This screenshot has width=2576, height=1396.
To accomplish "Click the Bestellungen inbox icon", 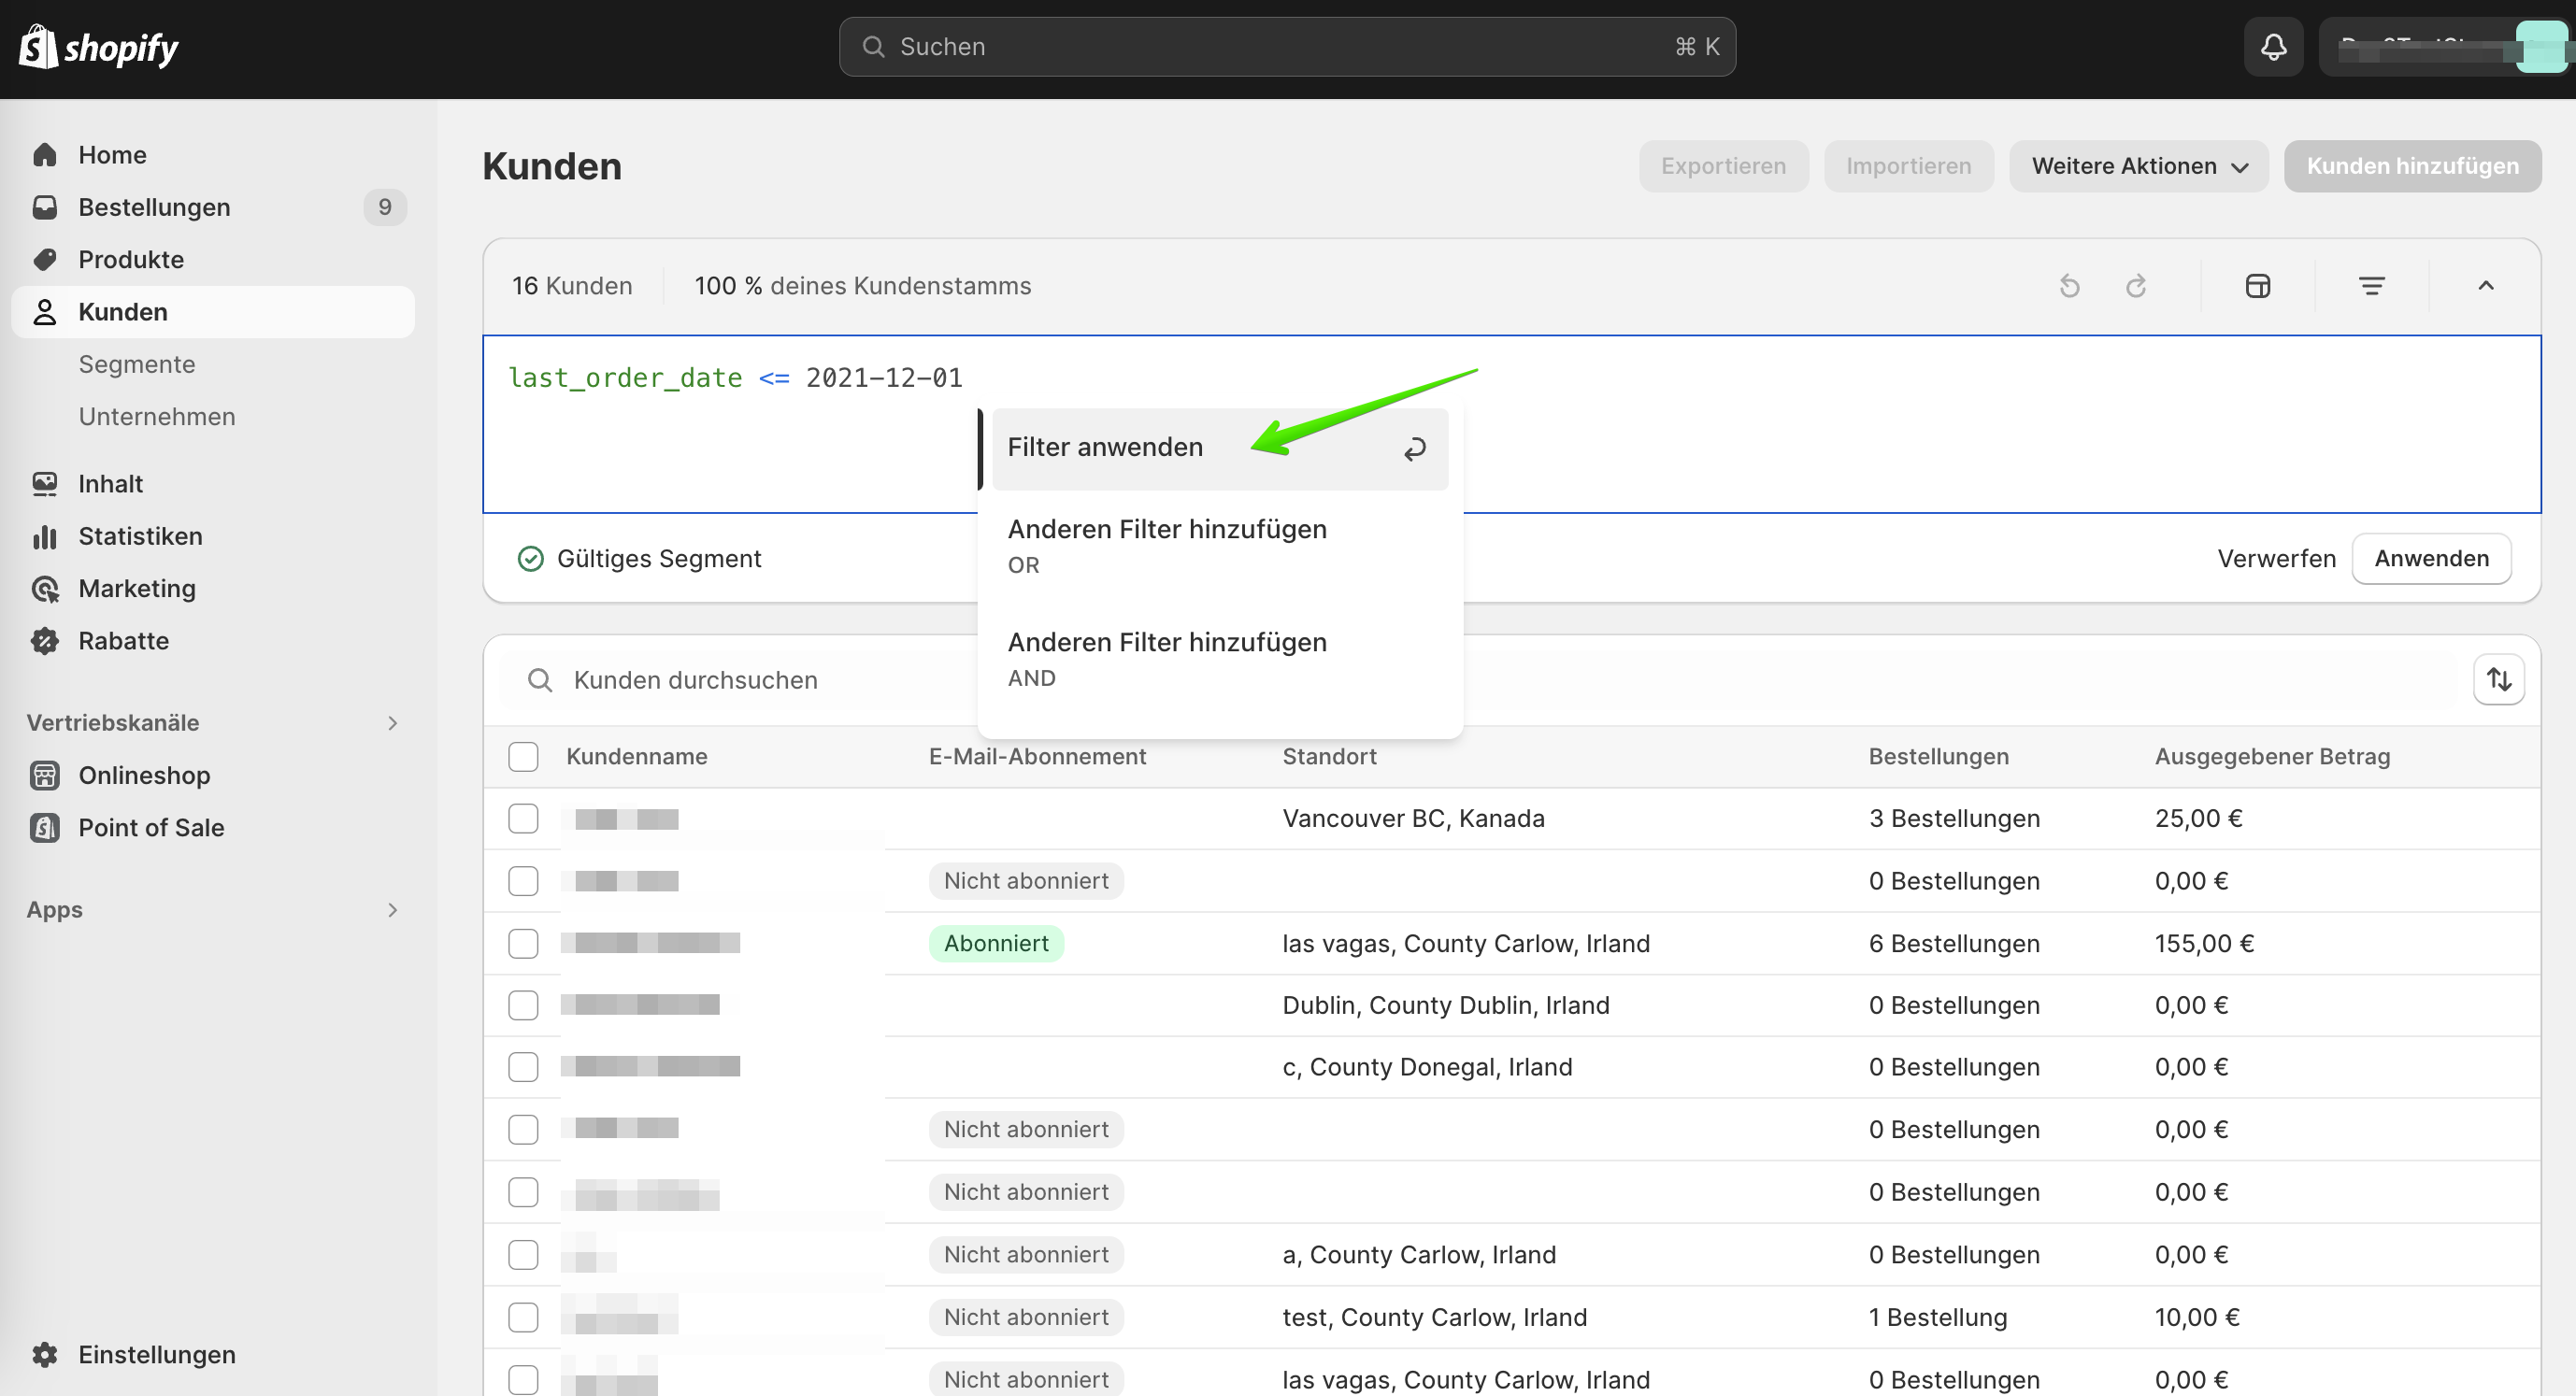I will click(44, 207).
